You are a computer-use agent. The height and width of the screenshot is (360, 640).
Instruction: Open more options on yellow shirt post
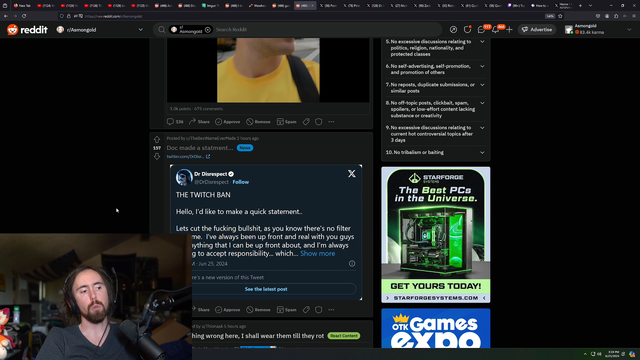[x=331, y=122]
